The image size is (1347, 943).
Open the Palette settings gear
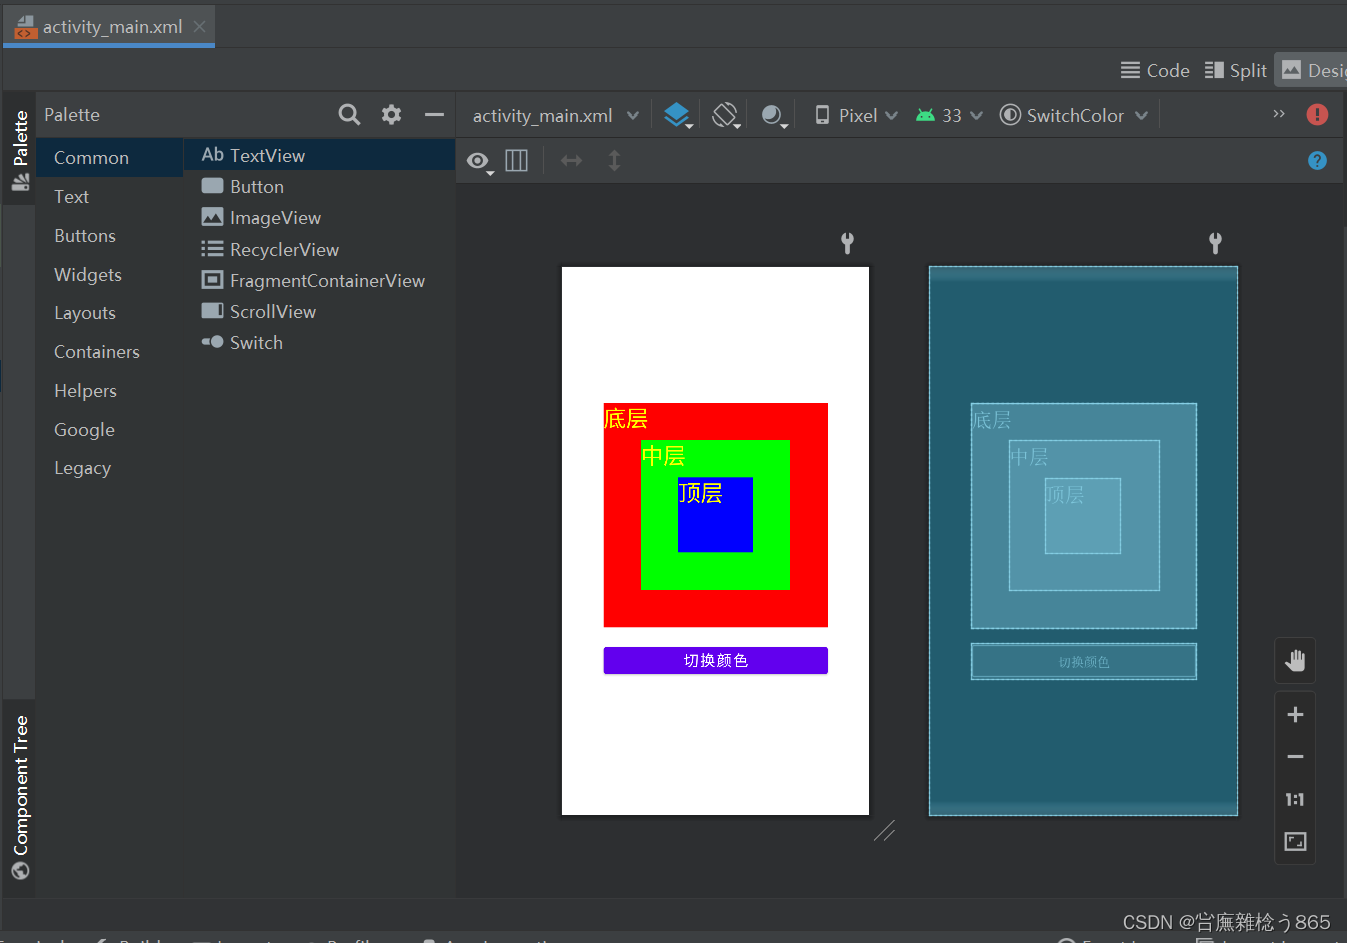[390, 114]
